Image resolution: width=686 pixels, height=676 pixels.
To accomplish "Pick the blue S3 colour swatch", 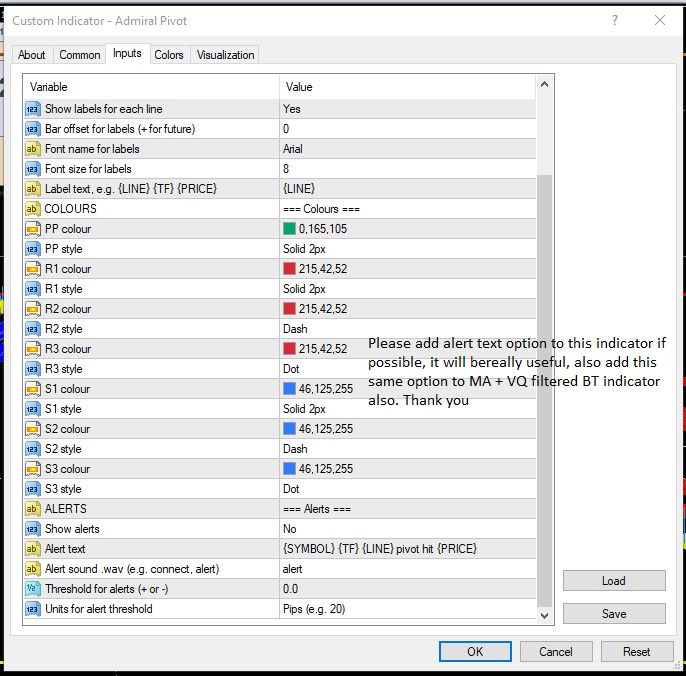I will click(x=289, y=469).
